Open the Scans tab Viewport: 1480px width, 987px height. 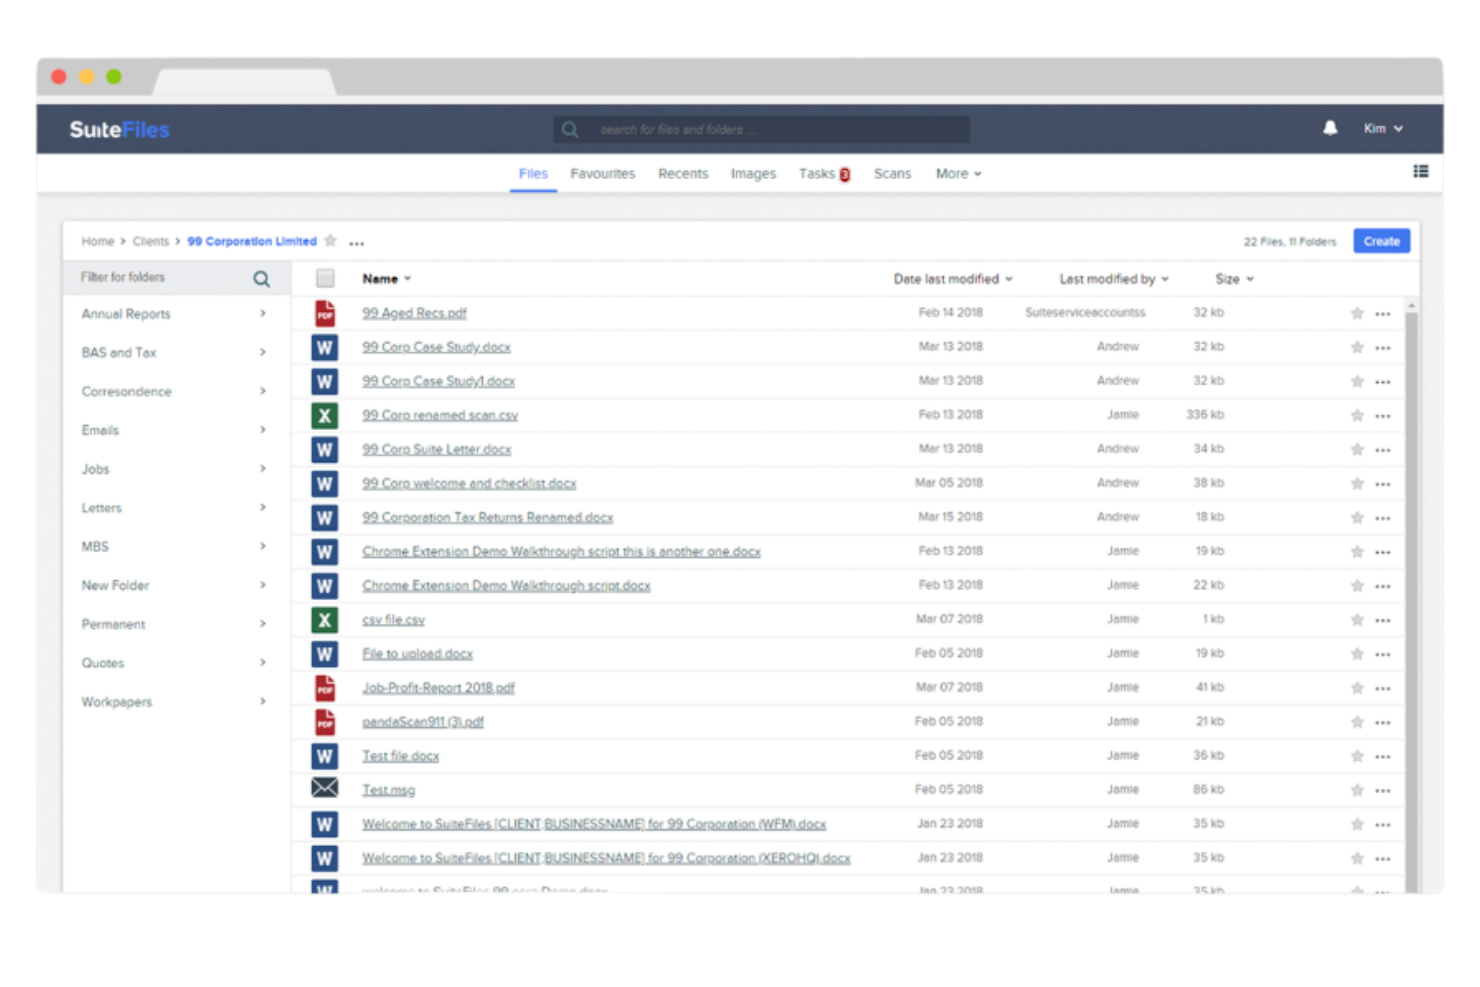click(892, 173)
